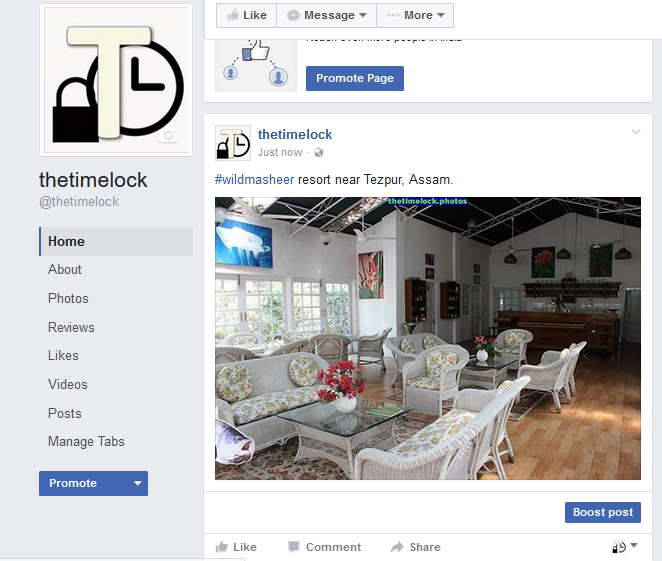Click the thetimelock avatar beside the post header
The width and height of the screenshot is (662, 561).
(x=233, y=143)
